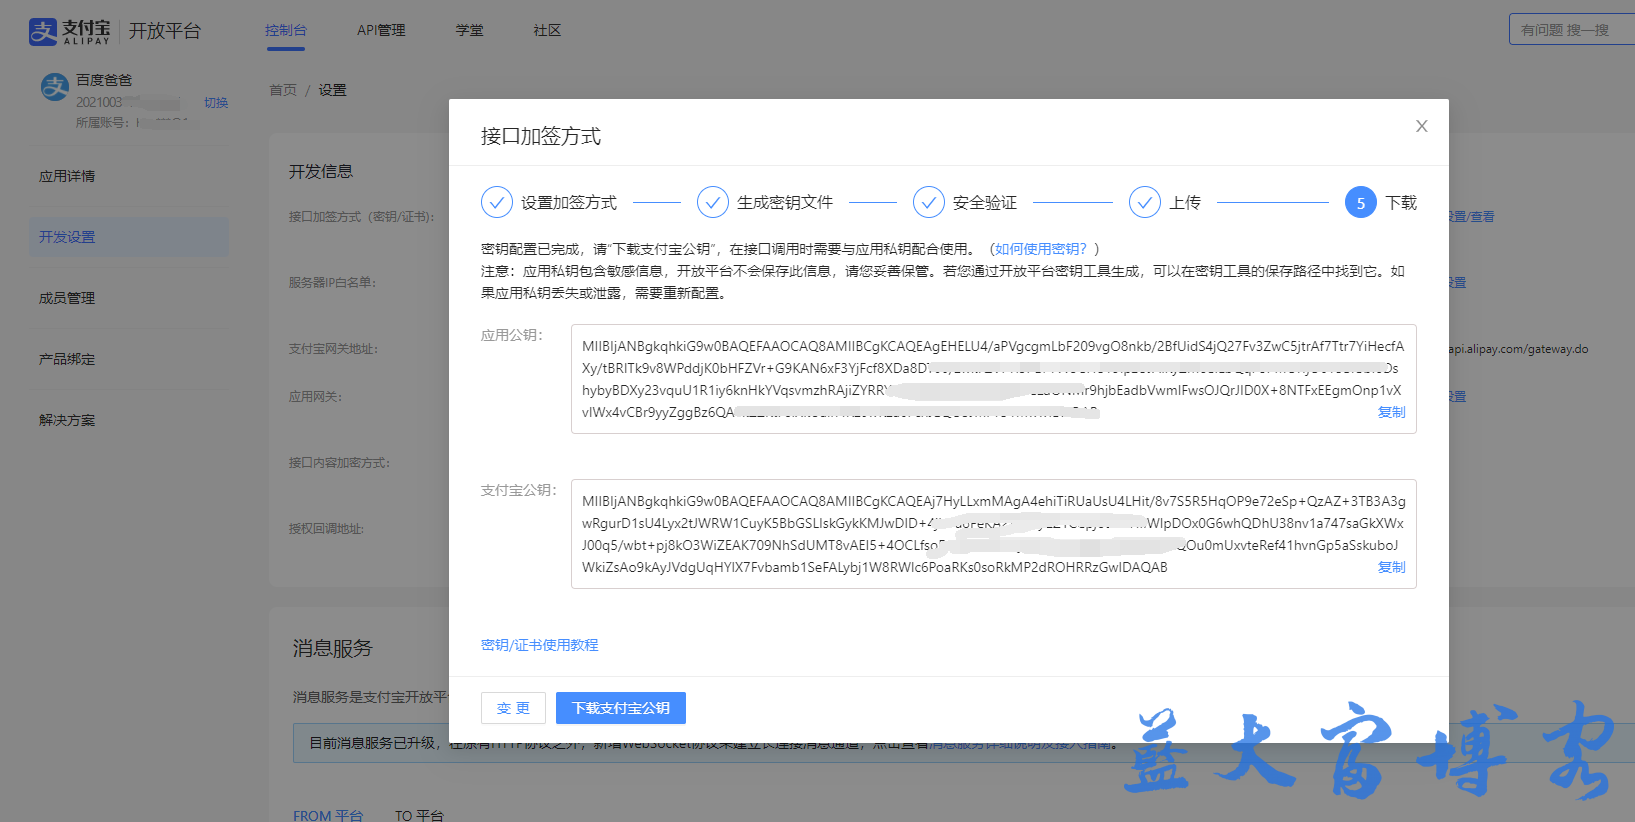
Task: Select 开发设置 in the sidebar
Action: (x=129, y=237)
